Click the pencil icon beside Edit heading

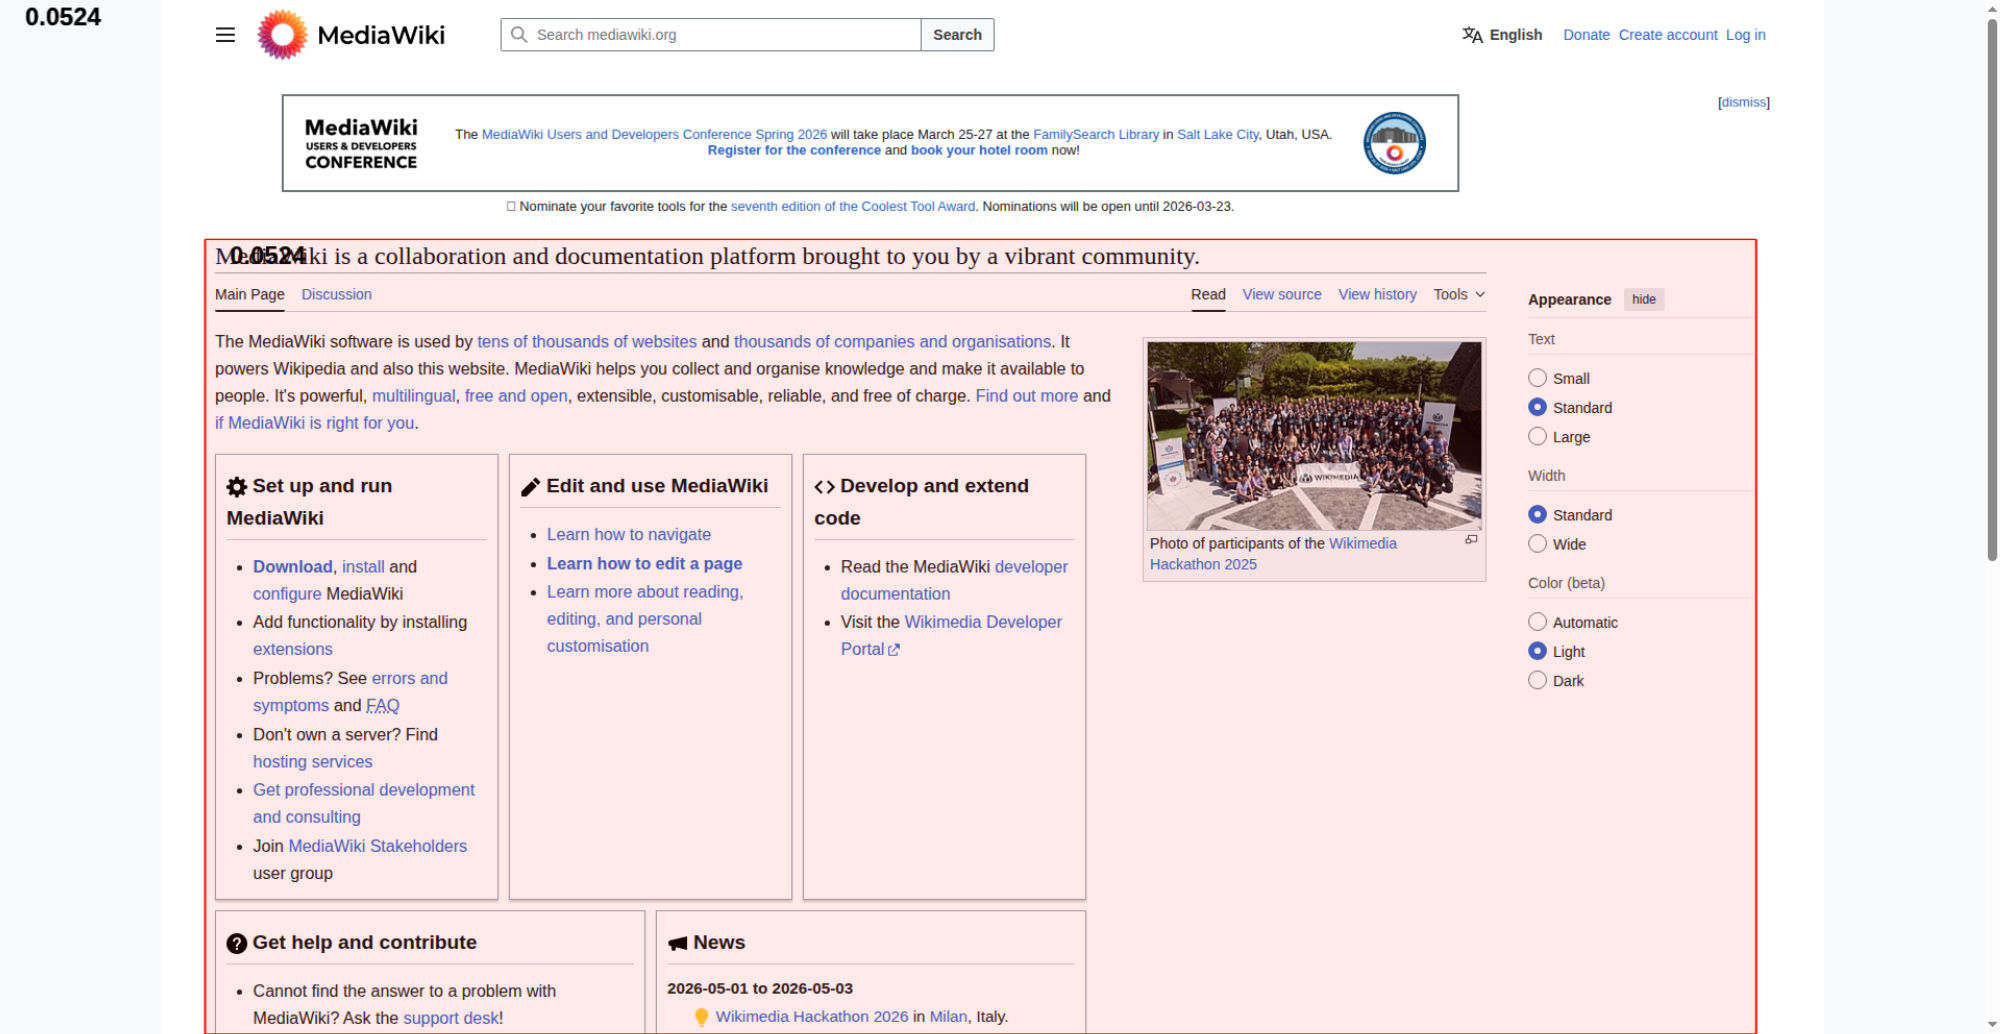pos(531,487)
